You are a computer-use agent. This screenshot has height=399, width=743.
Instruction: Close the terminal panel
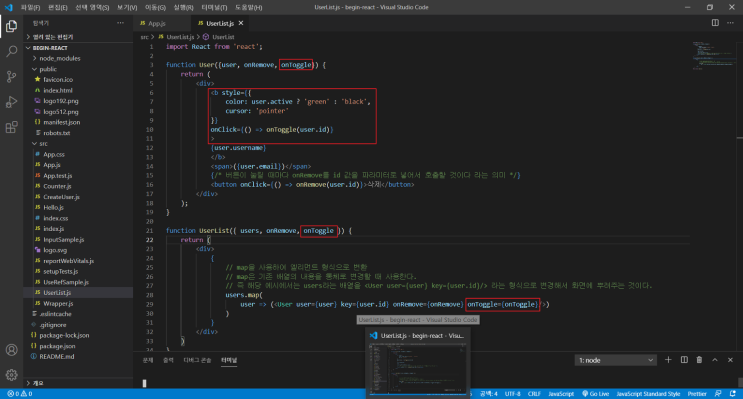(x=730, y=360)
